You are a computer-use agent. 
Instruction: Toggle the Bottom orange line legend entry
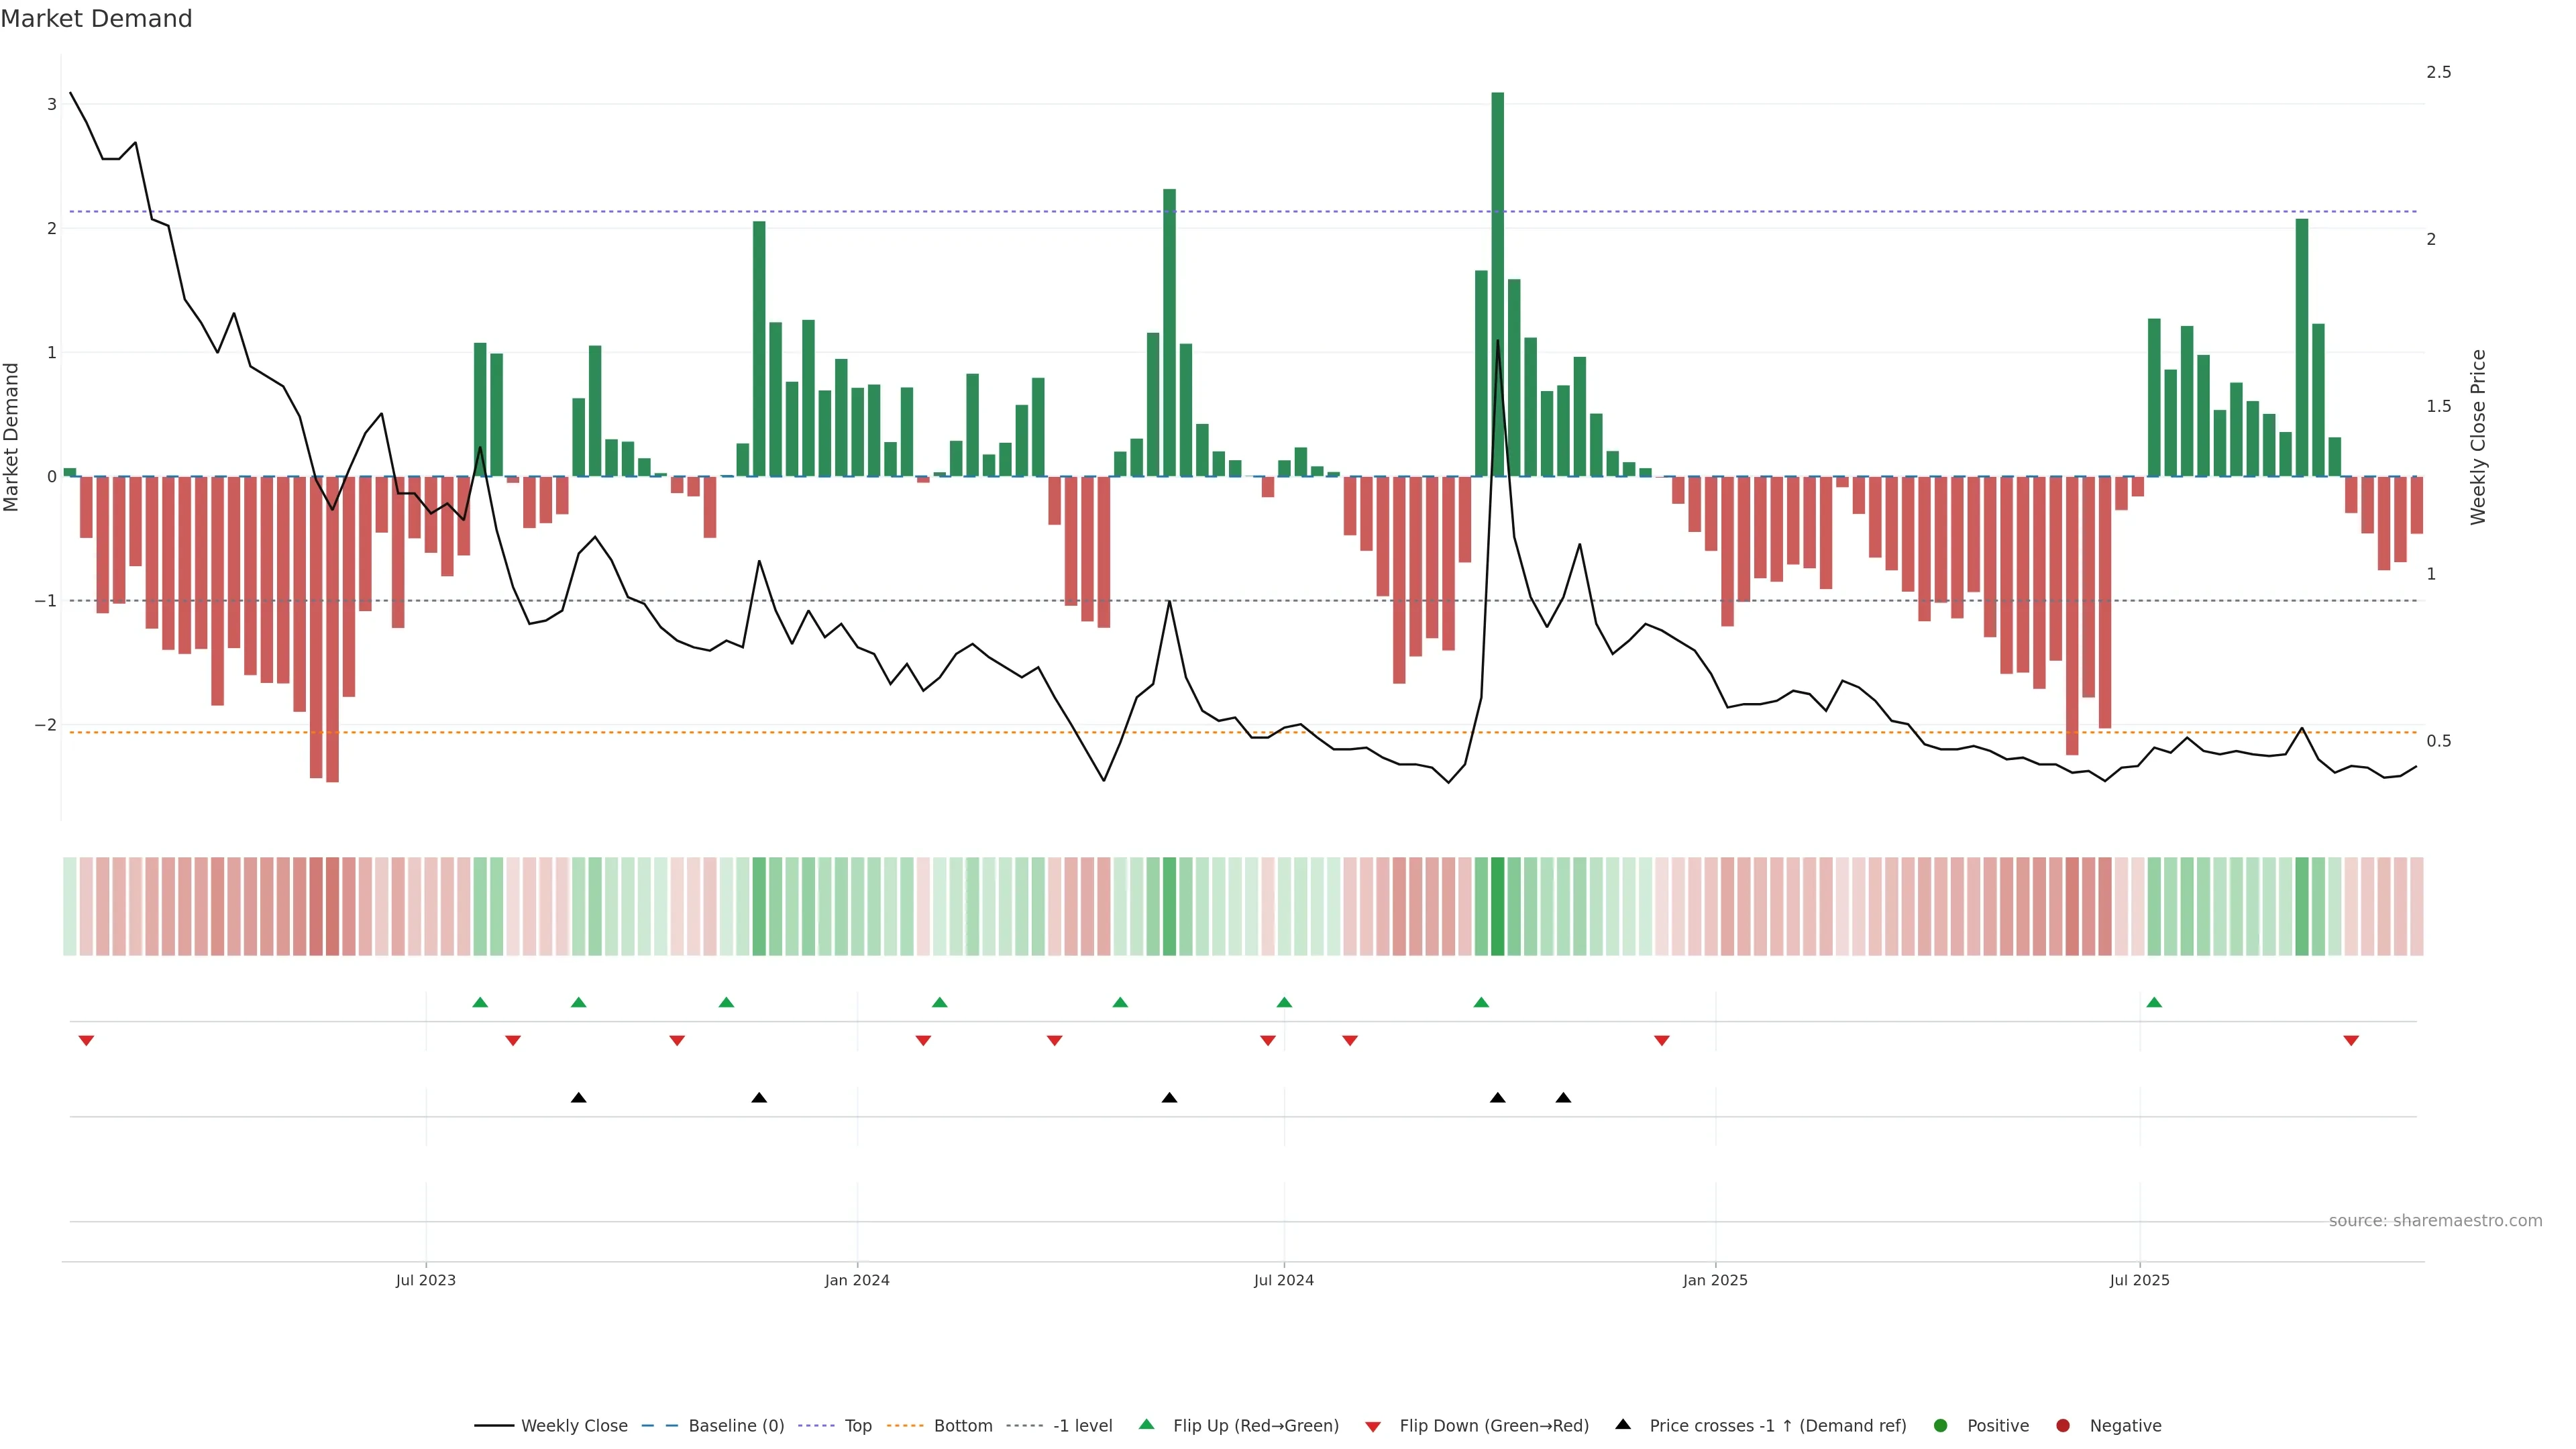962,1425
